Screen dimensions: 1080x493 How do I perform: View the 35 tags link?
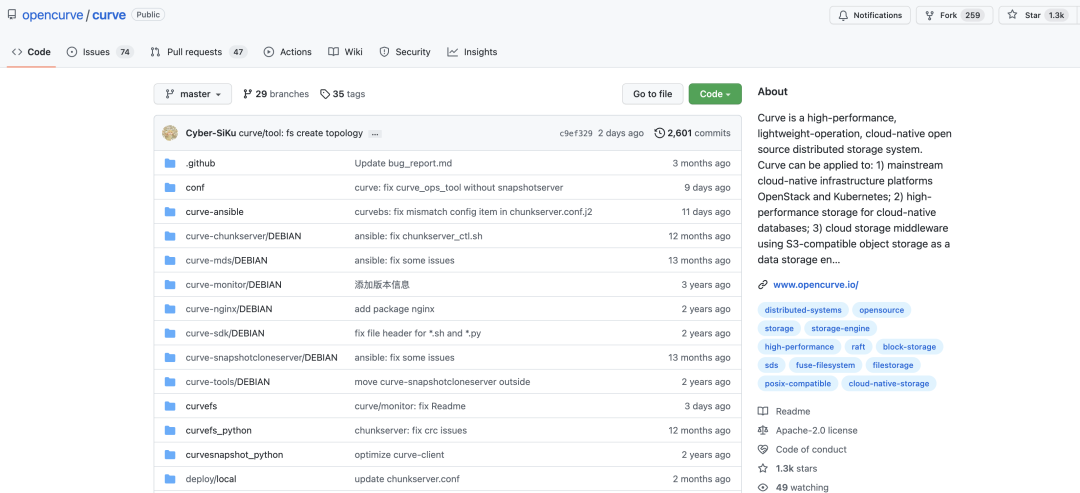click(x=342, y=94)
